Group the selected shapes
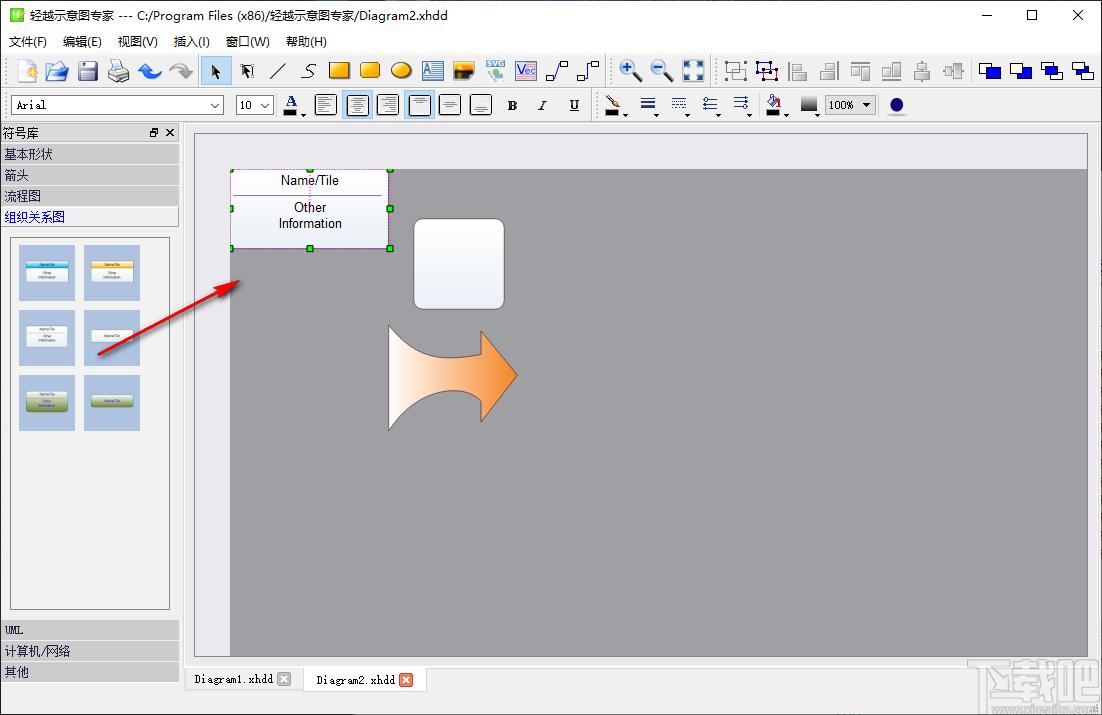The height and width of the screenshot is (715, 1102). 736,71
